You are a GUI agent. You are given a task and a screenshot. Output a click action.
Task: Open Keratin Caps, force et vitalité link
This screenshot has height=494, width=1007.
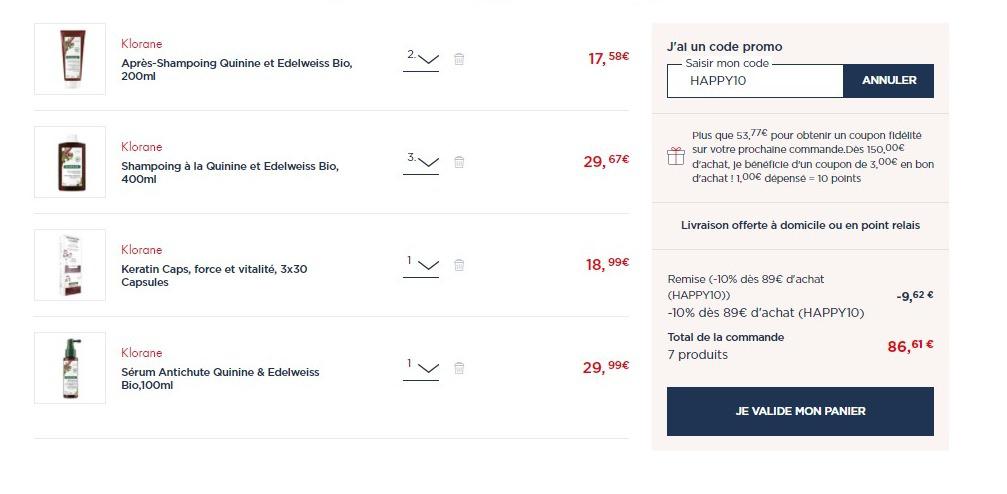215,276
